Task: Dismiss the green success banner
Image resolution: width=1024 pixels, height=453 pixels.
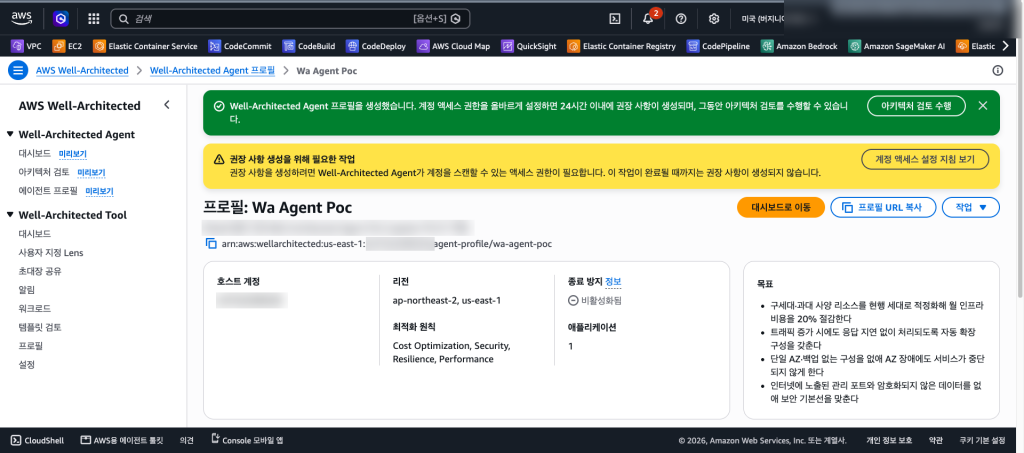Action: click(x=983, y=106)
